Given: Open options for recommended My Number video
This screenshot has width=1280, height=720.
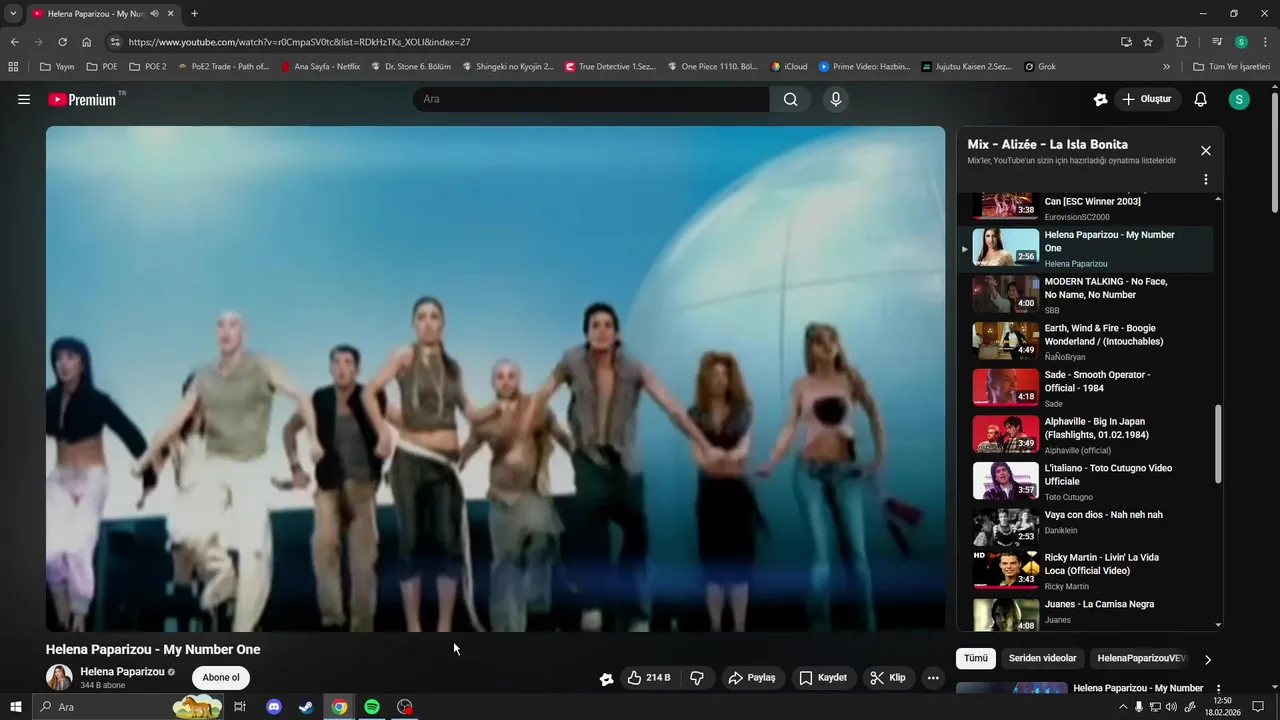Looking at the screenshot, I should pos(1218,689).
